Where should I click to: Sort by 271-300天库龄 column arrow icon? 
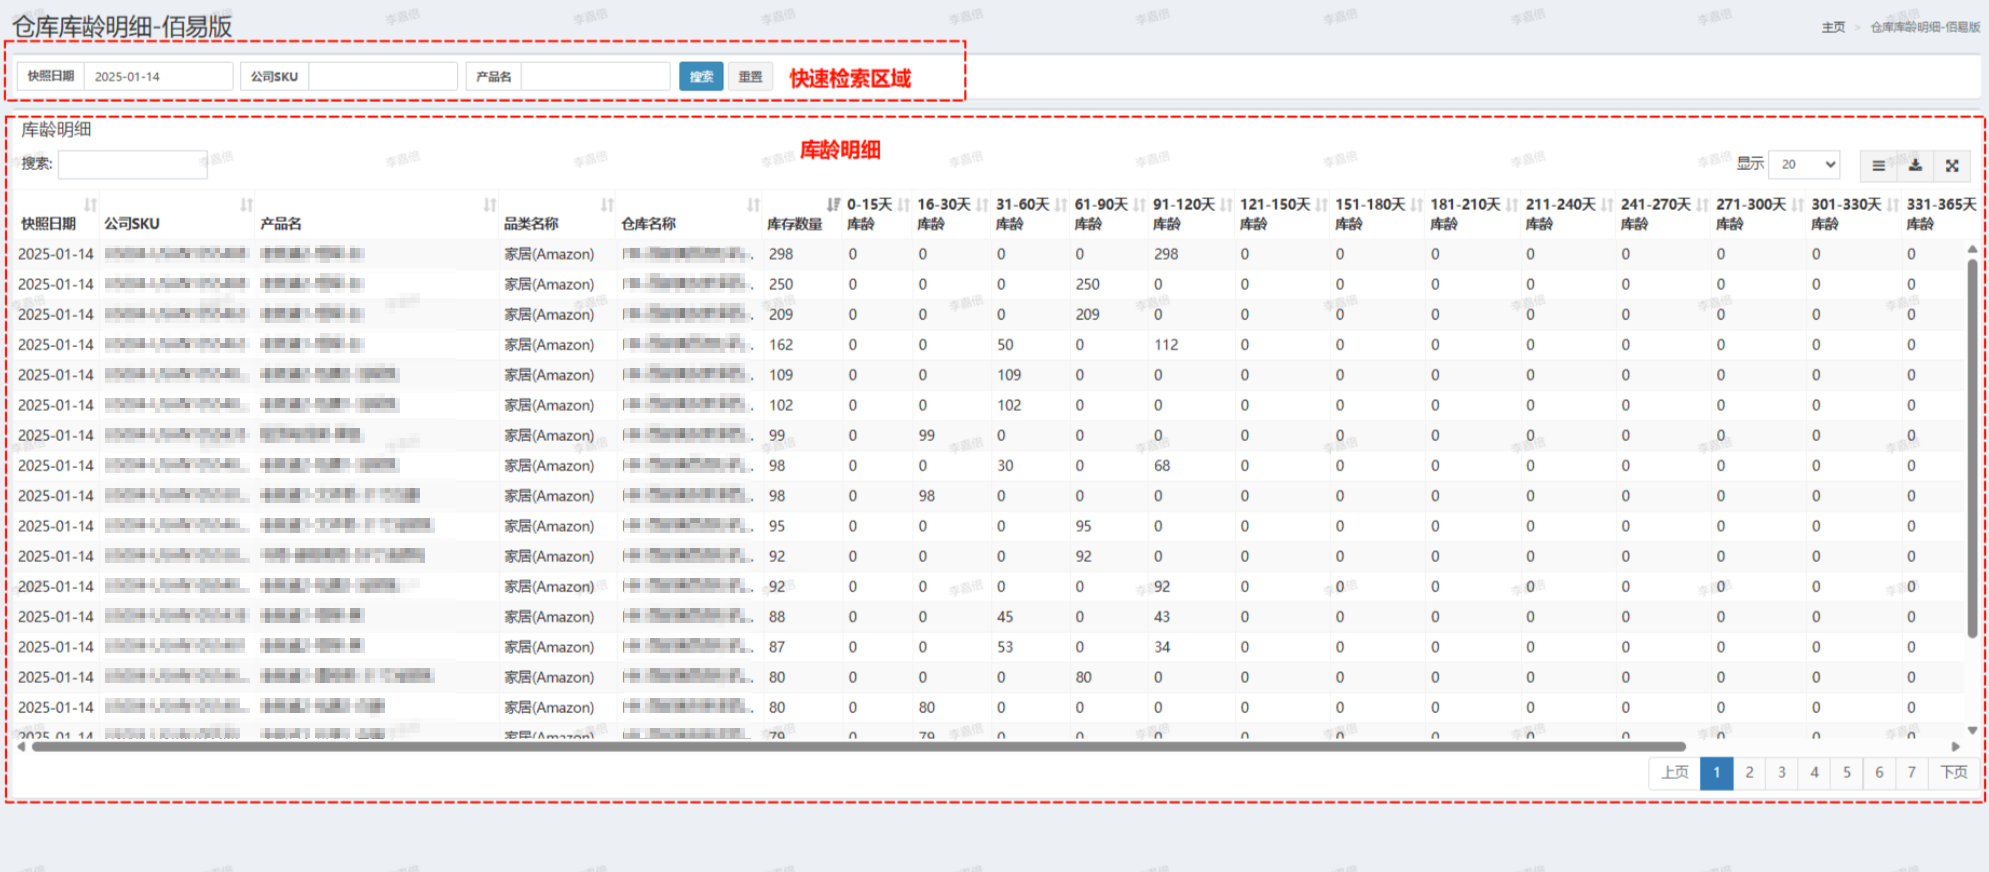[1797, 204]
